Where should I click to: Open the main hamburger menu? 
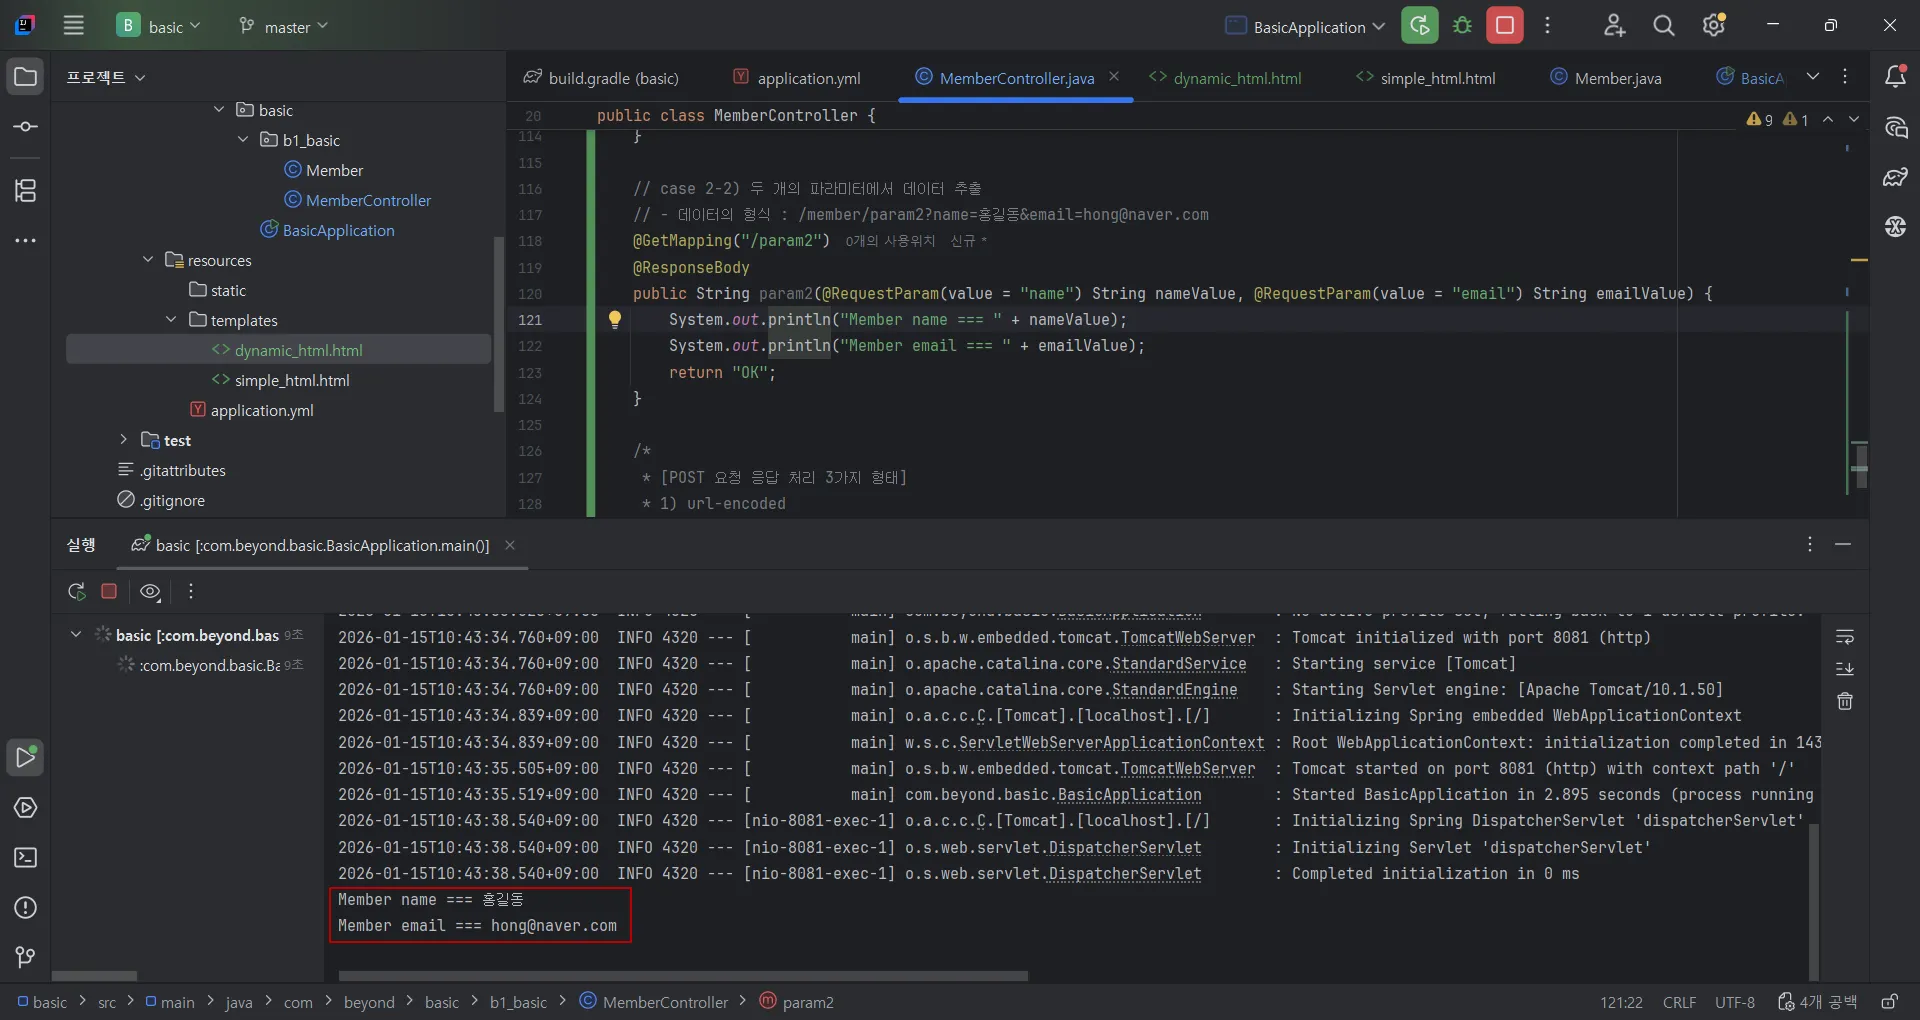(74, 26)
